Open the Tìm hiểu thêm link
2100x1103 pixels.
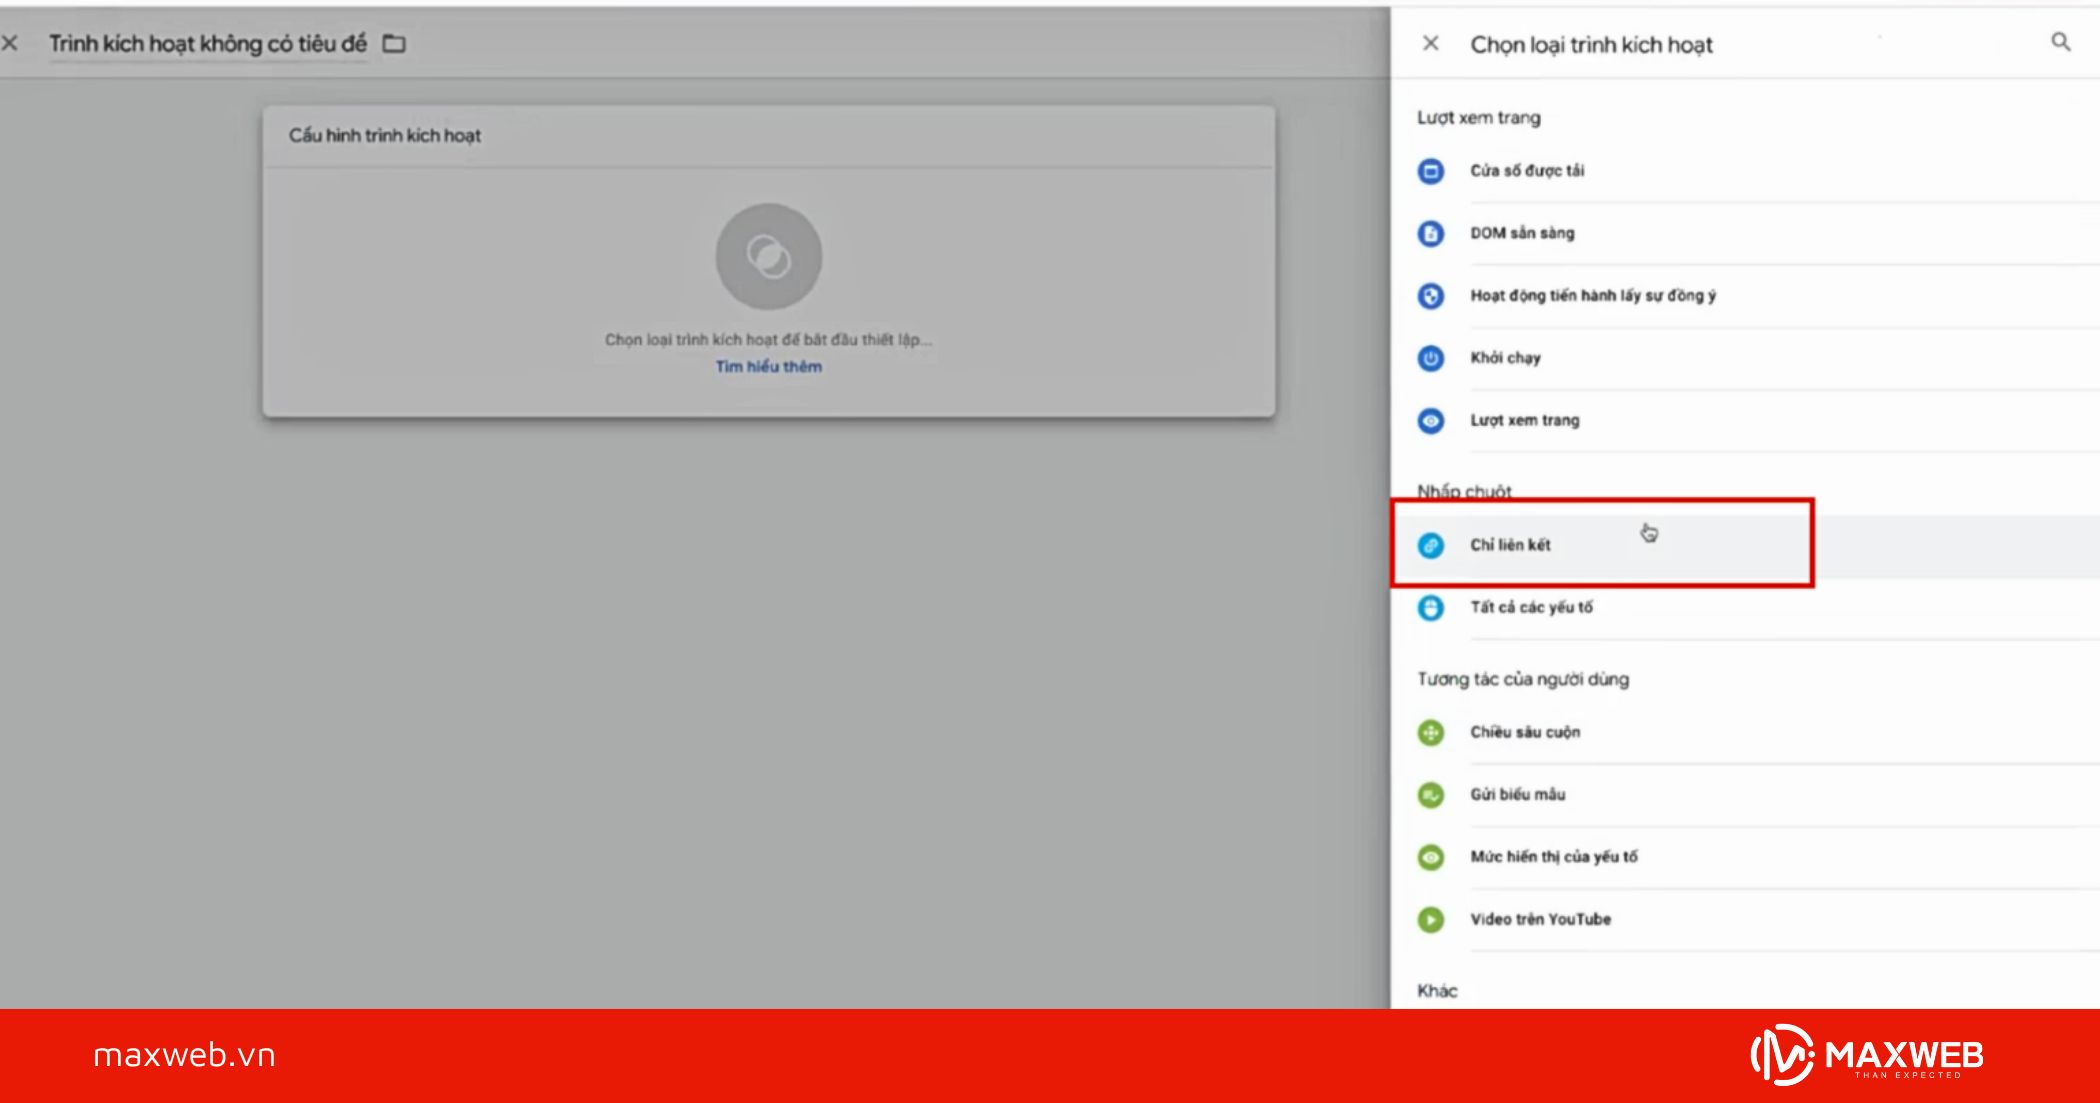tap(768, 367)
